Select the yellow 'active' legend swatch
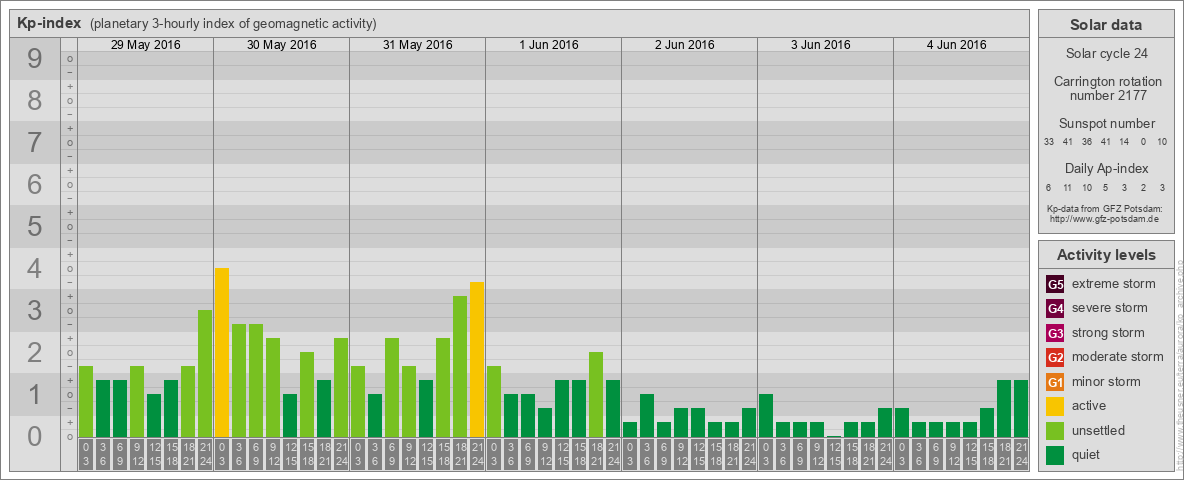Viewport: 1184px width, 480px height. coord(1055,406)
